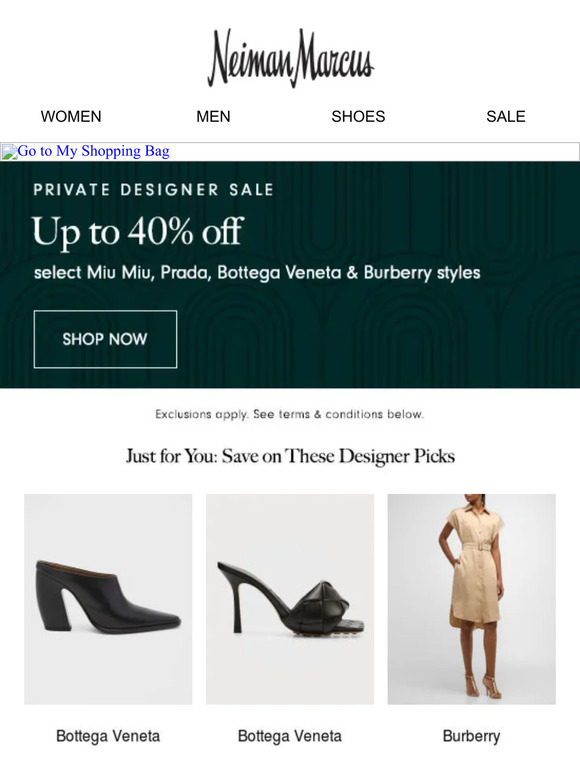Open the WOMEN menu item

[71, 116]
